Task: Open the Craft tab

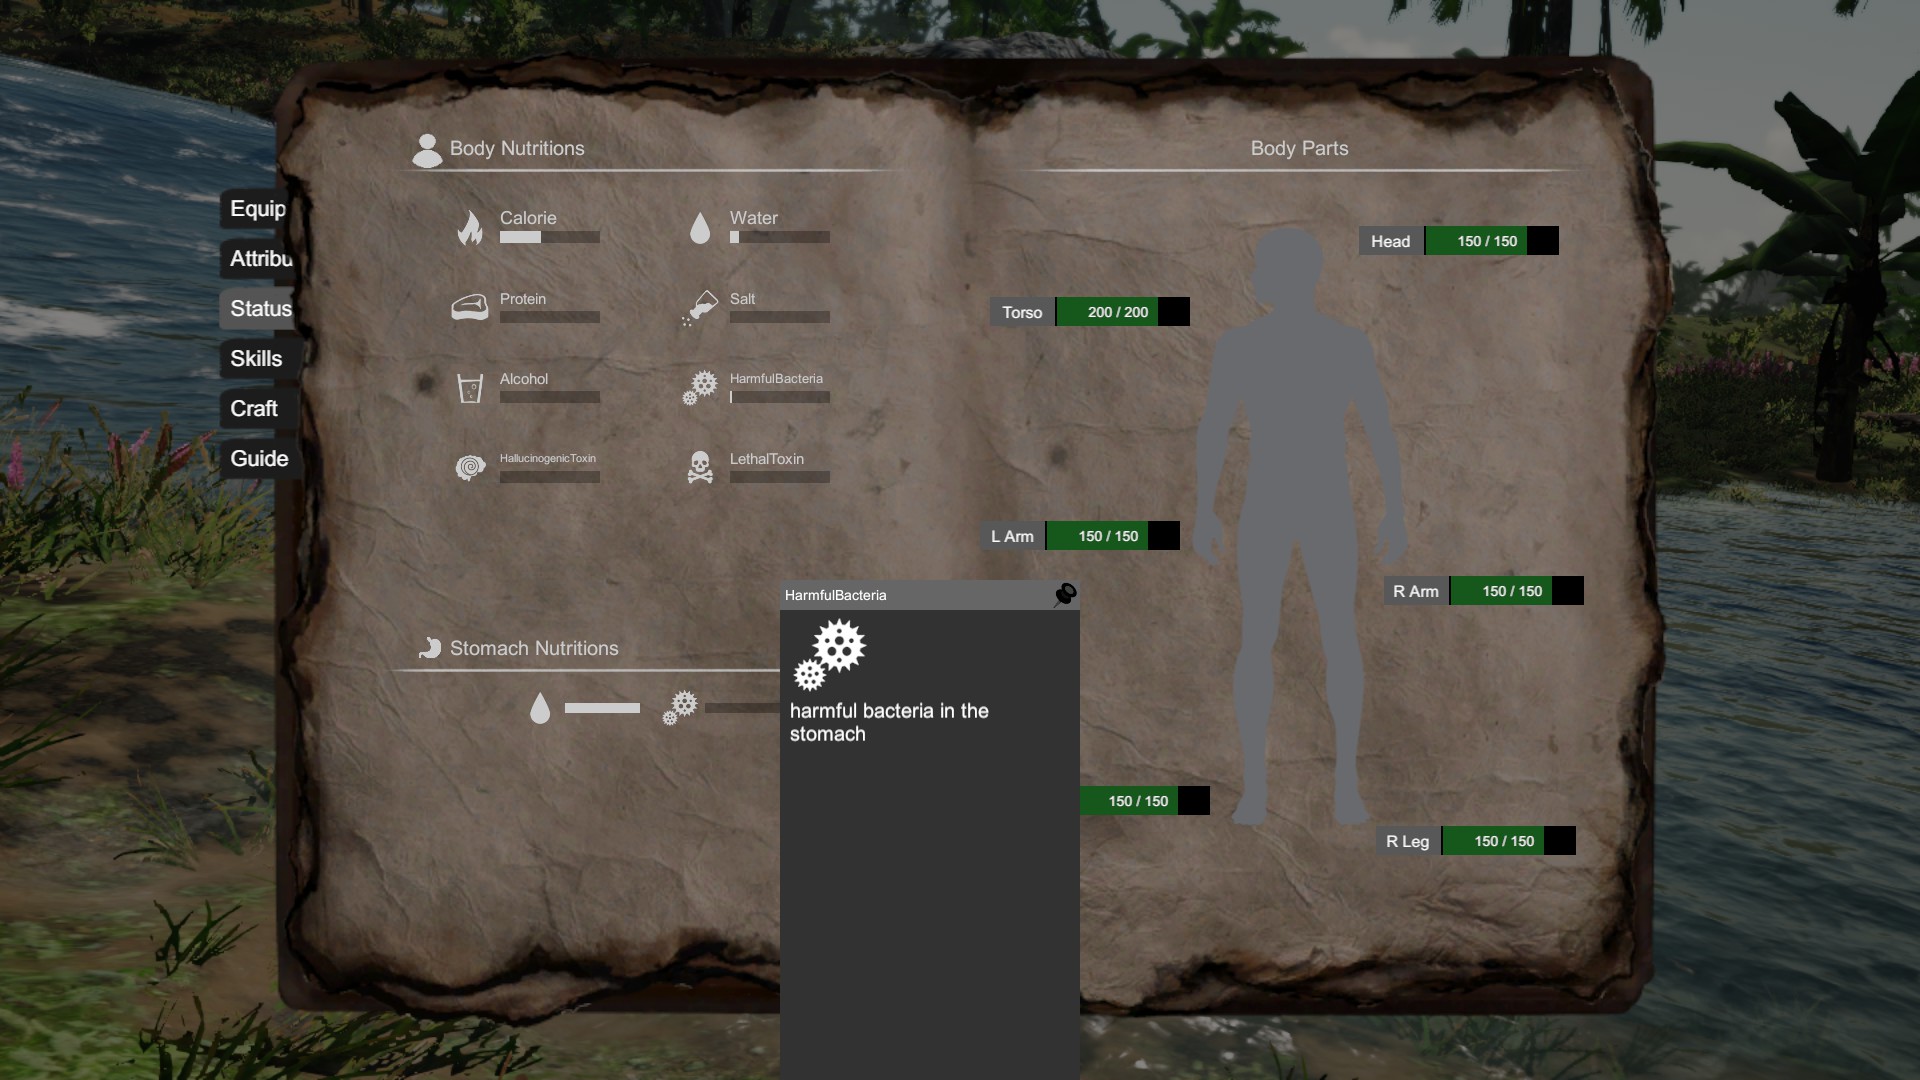Action: coord(254,409)
